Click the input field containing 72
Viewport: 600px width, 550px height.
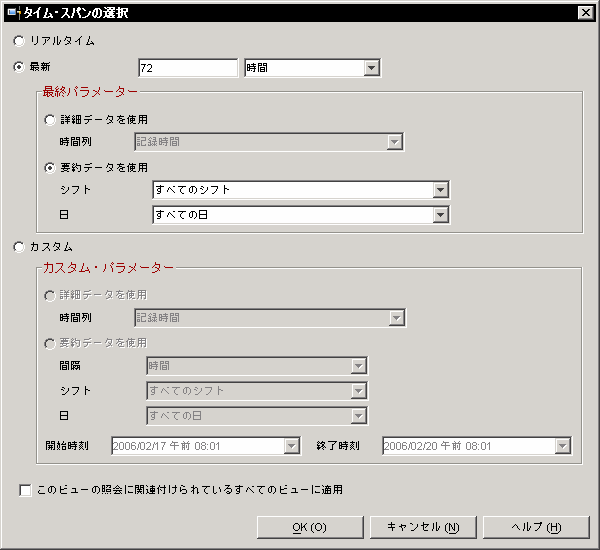pyautogui.click(x=187, y=68)
